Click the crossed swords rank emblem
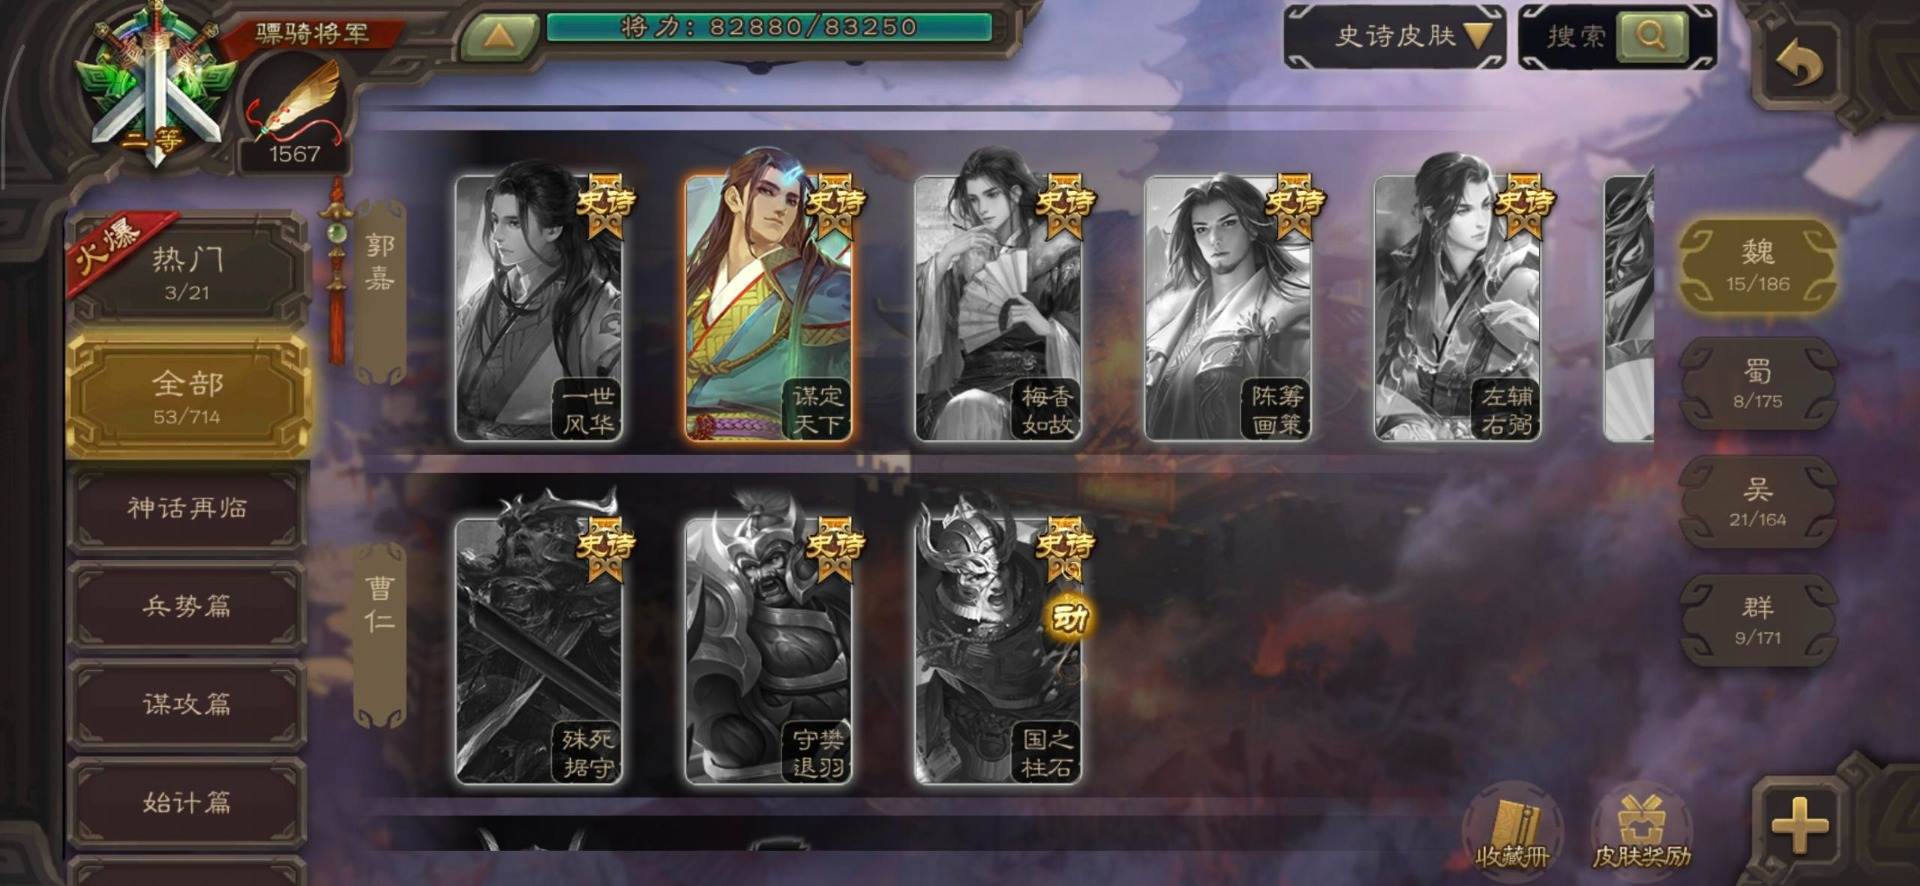The width and height of the screenshot is (1920, 886). (x=156, y=88)
